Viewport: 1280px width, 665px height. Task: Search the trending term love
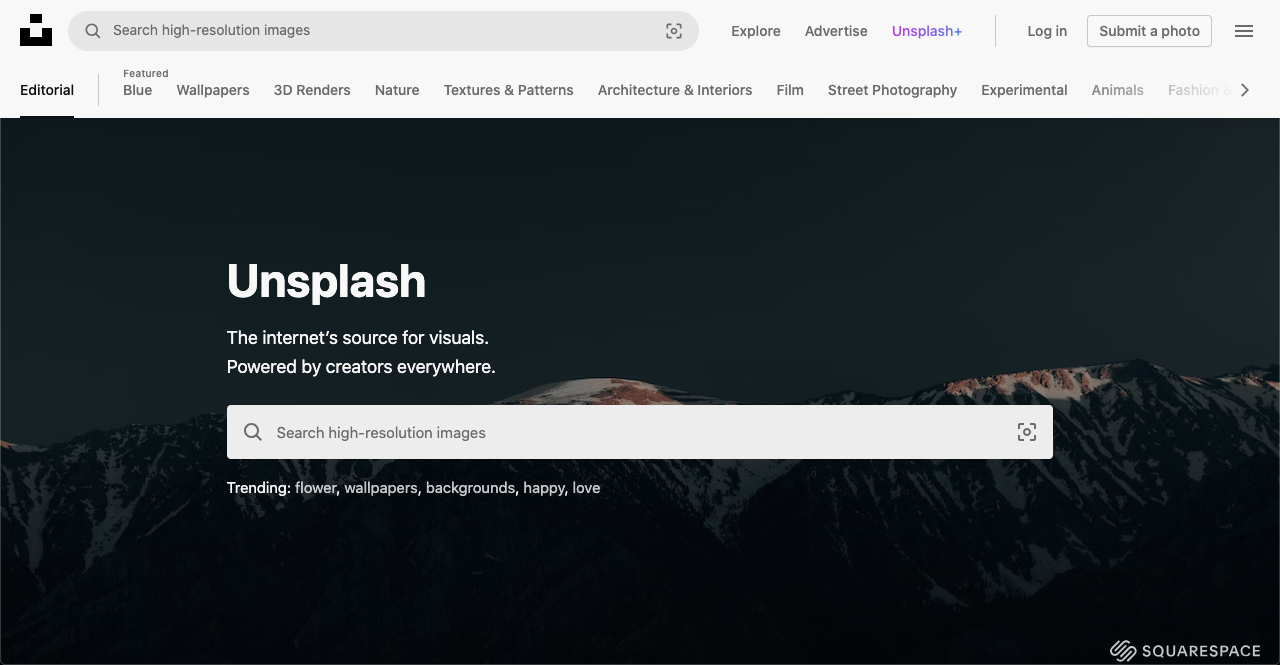point(586,488)
